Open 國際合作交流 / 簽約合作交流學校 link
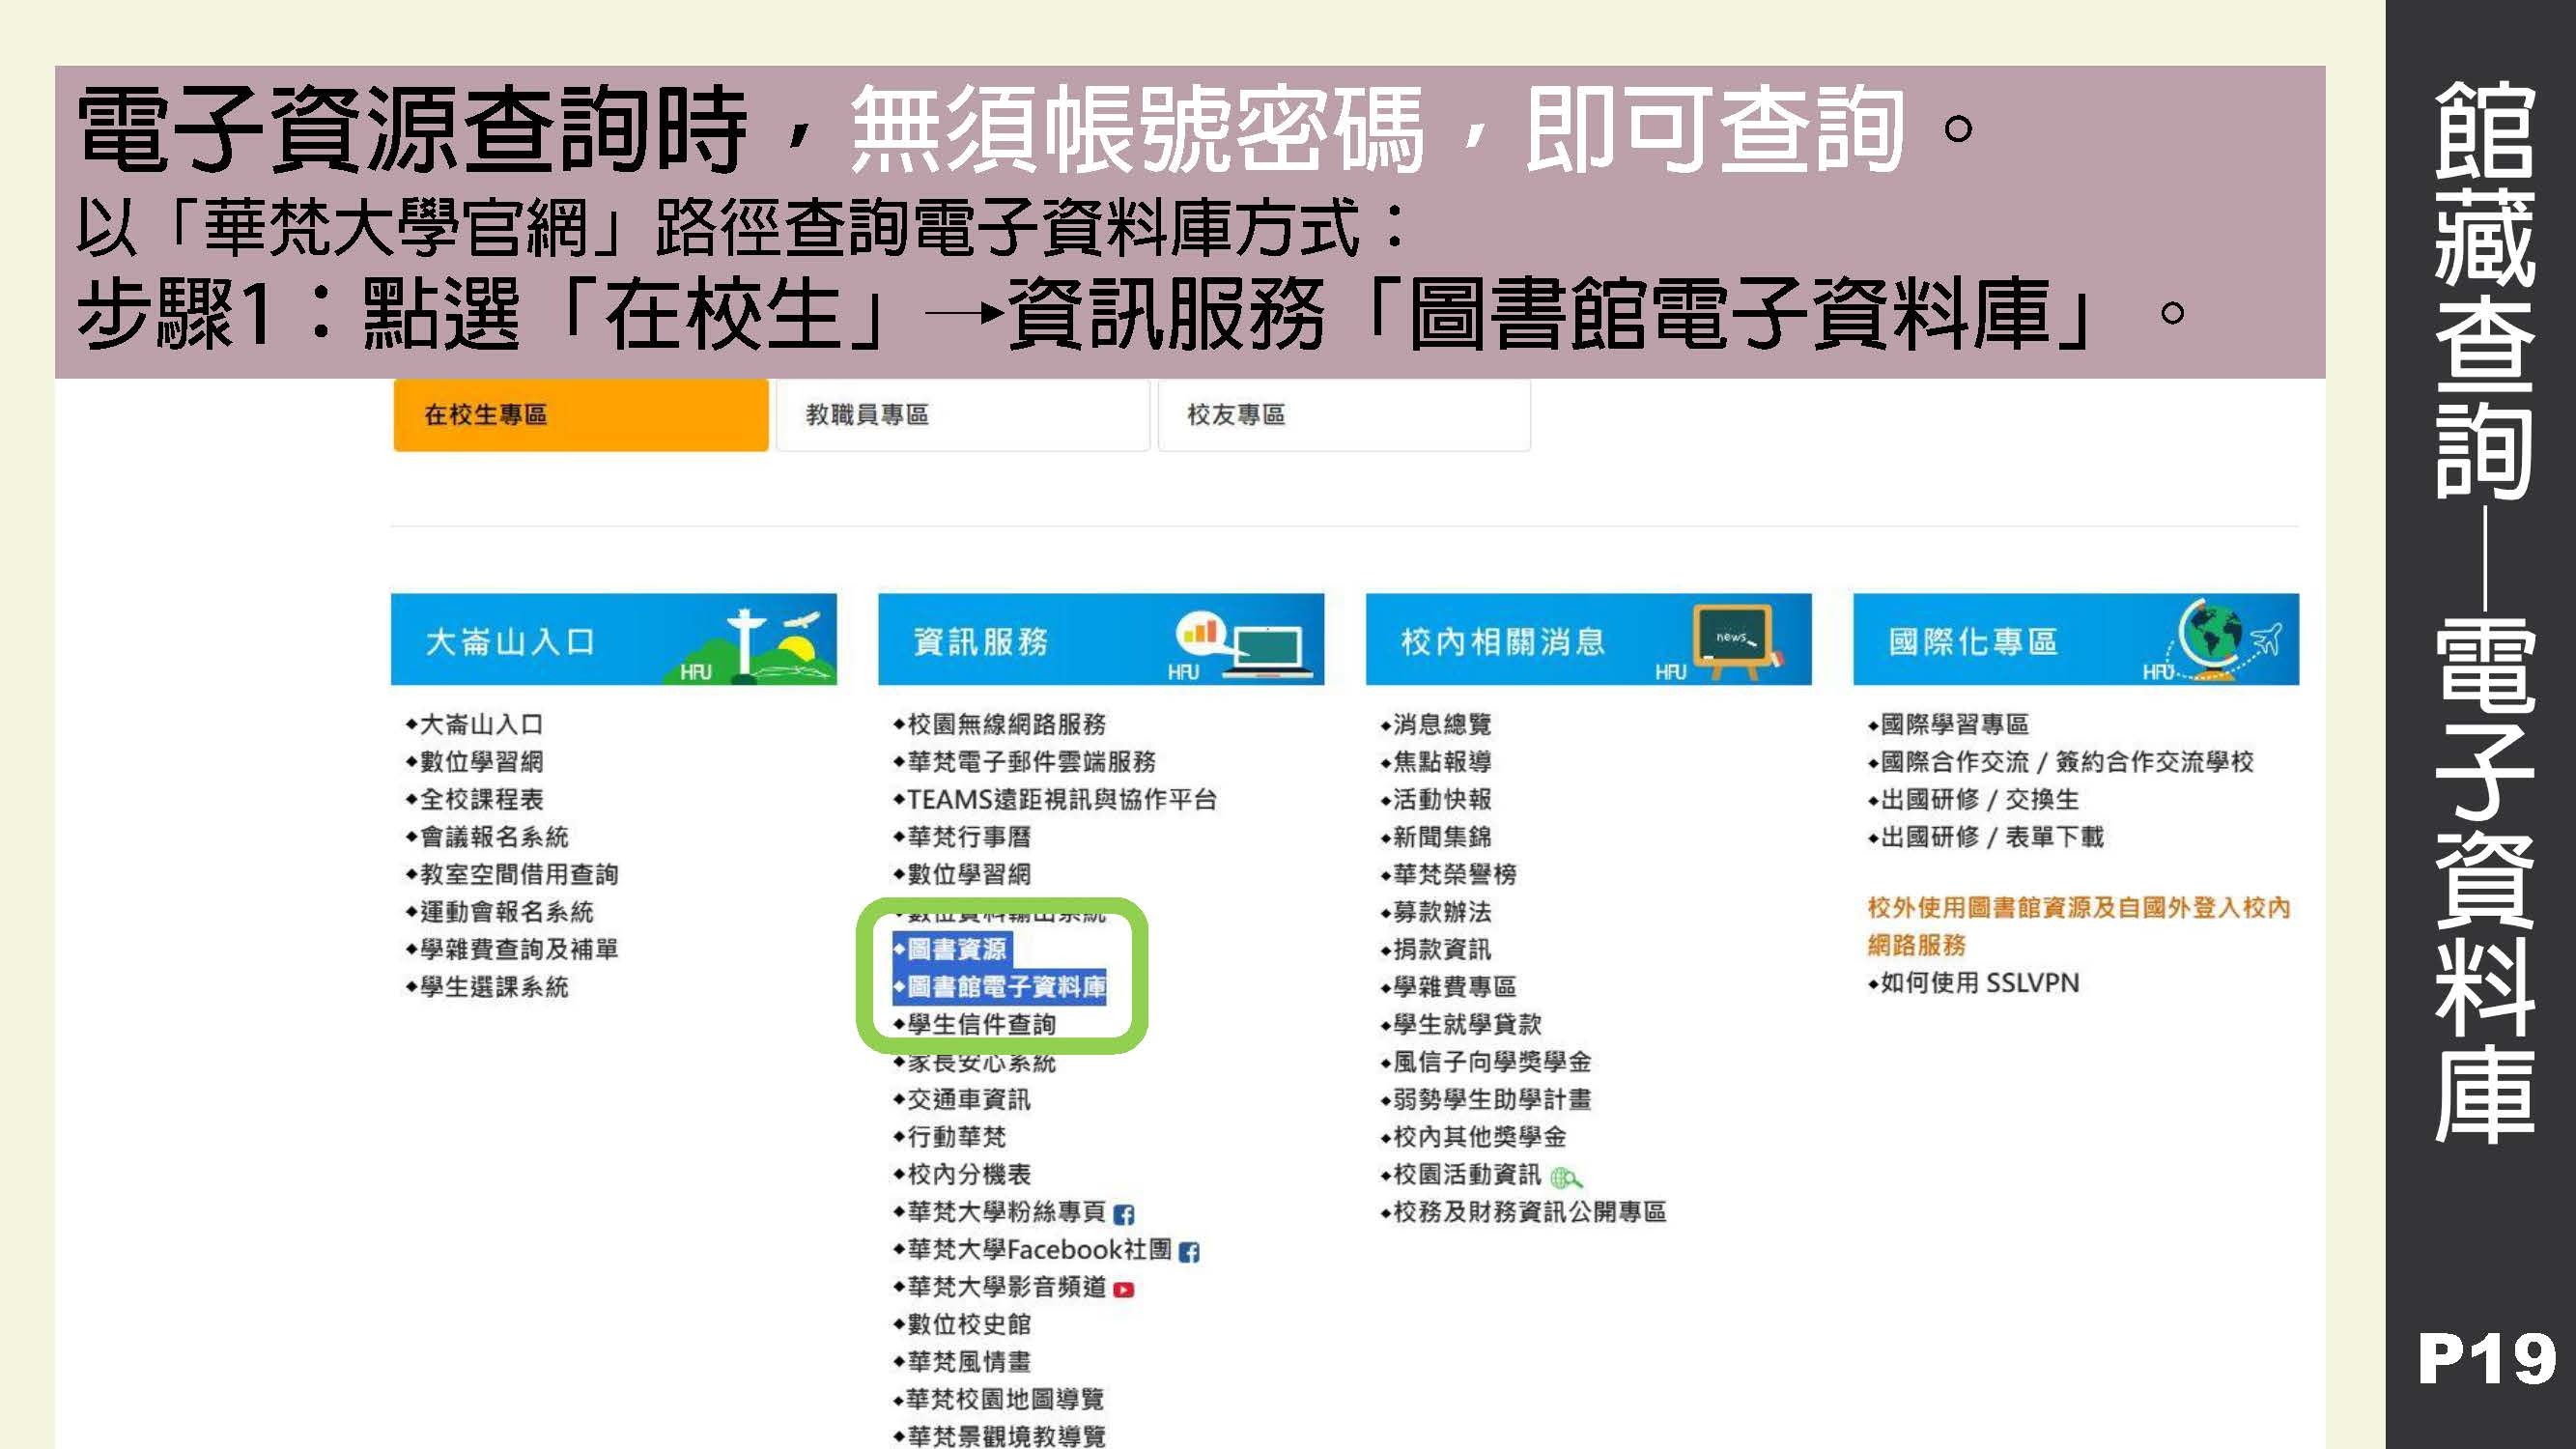The height and width of the screenshot is (1449, 2576). (2067, 762)
